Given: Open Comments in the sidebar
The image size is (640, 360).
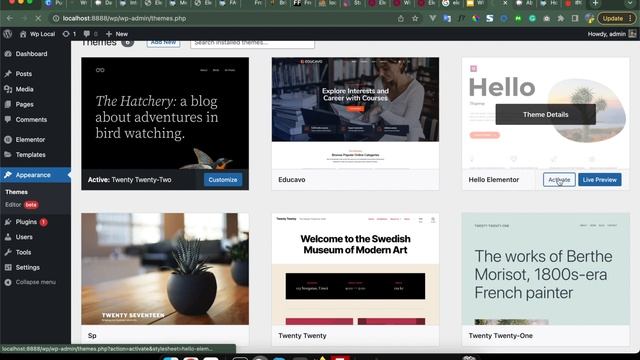Looking at the screenshot, I should (31, 119).
